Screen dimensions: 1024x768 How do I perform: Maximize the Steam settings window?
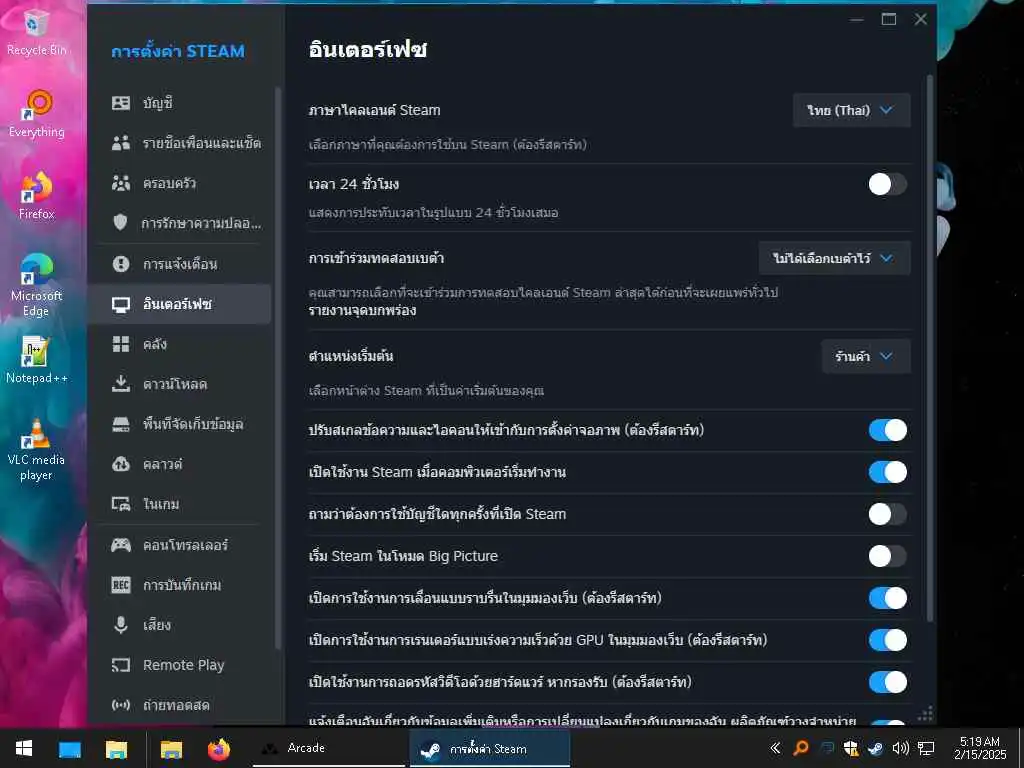[889, 19]
